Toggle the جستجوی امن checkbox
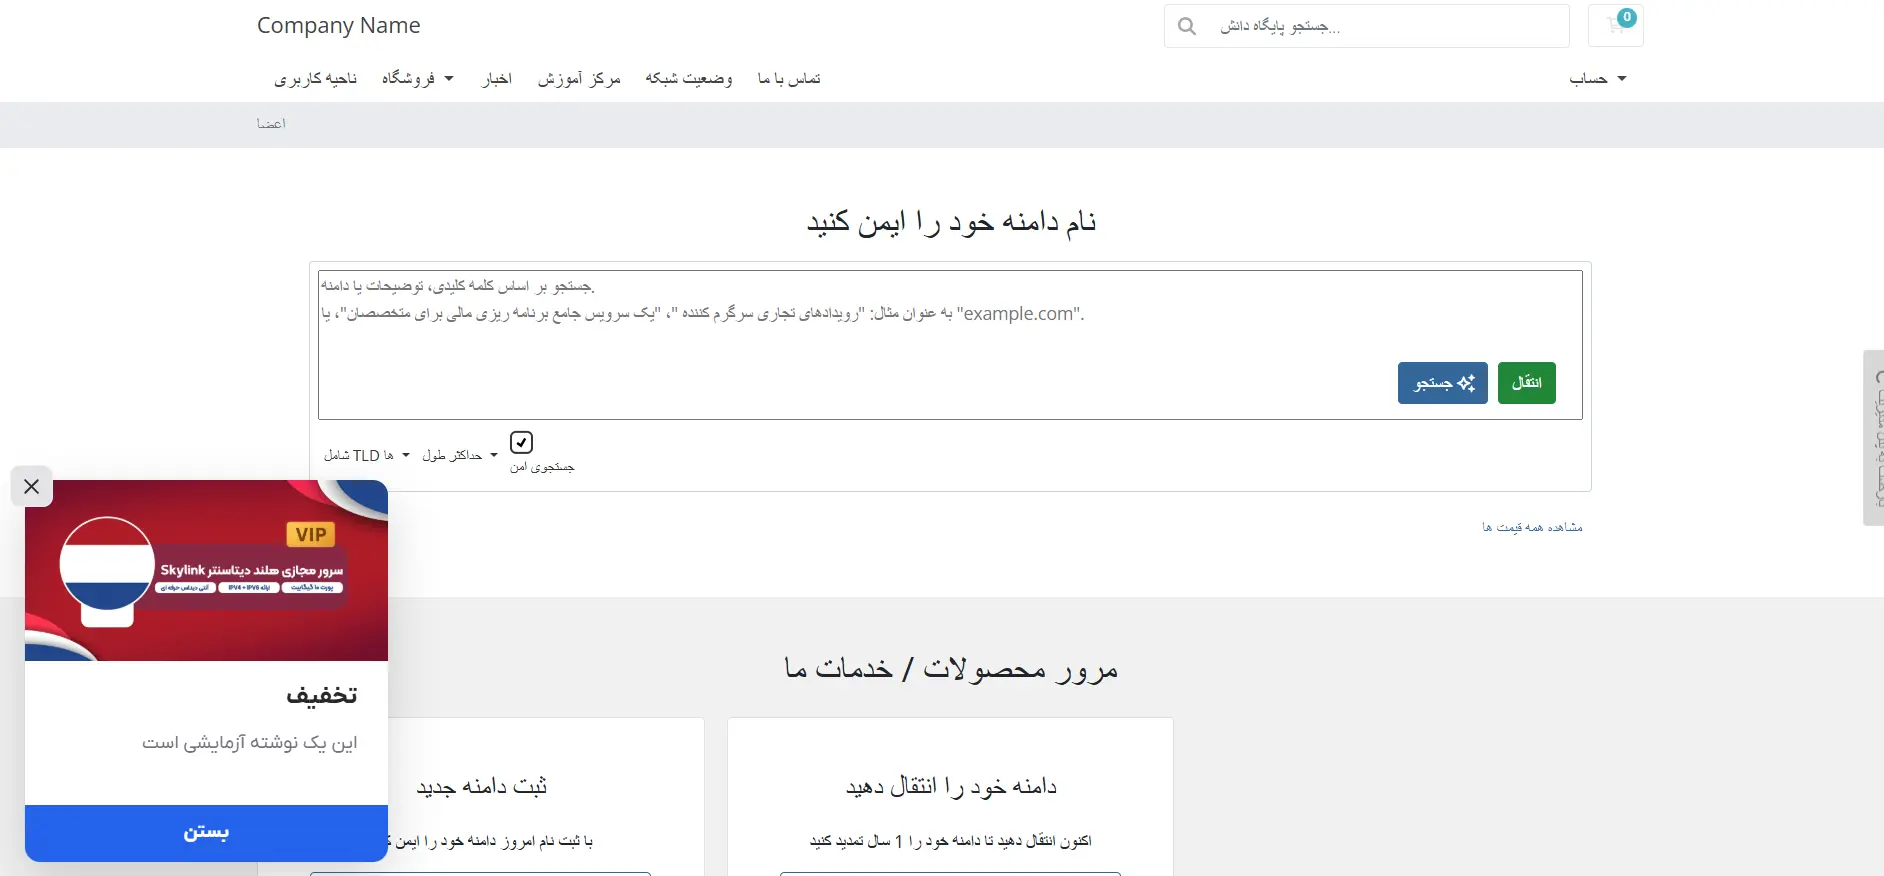Image resolution: width=1884 pixels, height=876 pixels. (521, 442)
